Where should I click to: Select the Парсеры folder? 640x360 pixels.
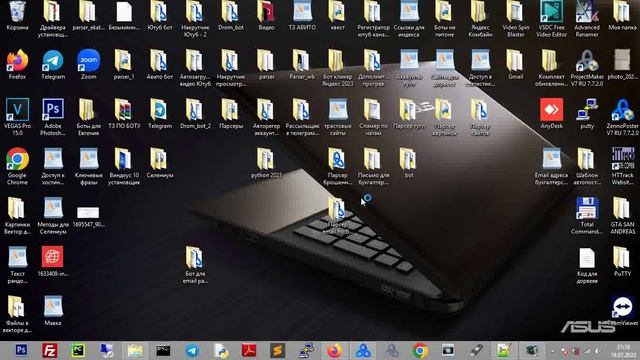(231, 110)
